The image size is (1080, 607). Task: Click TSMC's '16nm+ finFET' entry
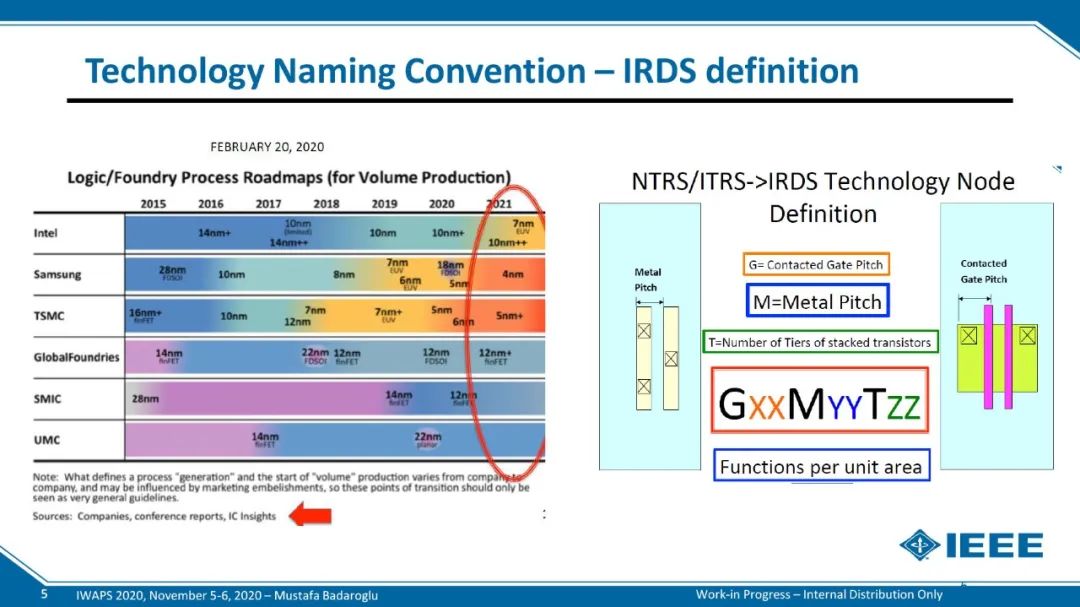145,316
